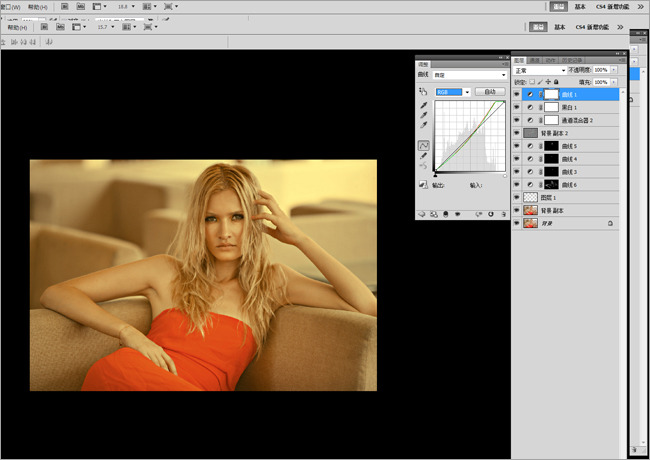Viewport: 650px width, 460px height.
Task: Select the on-image adjustment hand tool in Curves
Action: [x=423, y=91]
